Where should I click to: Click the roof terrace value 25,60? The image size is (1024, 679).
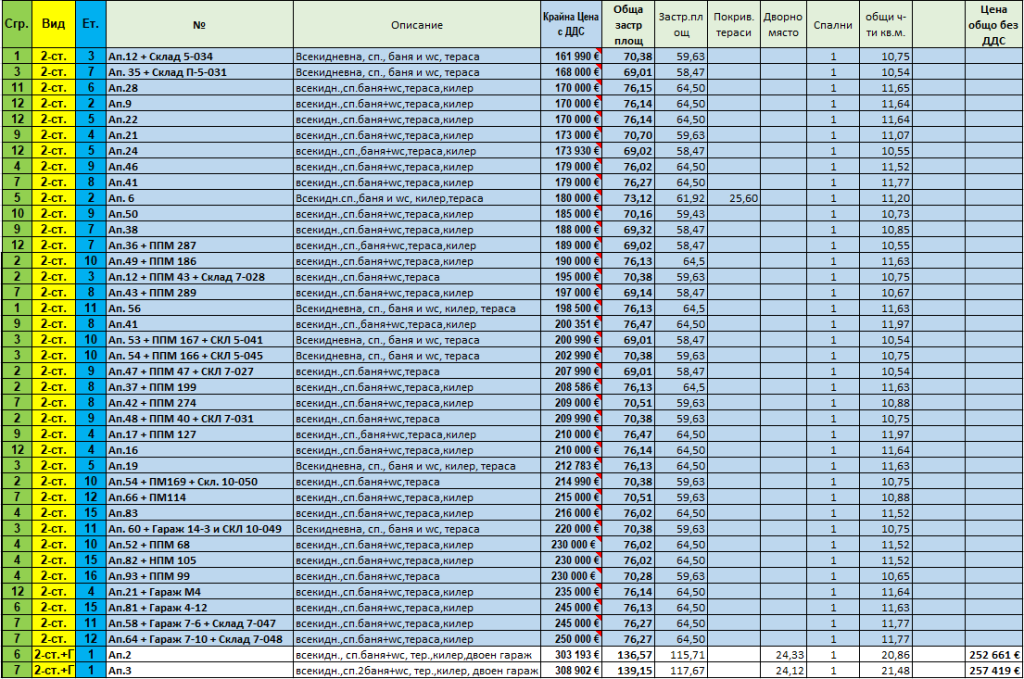734,198
